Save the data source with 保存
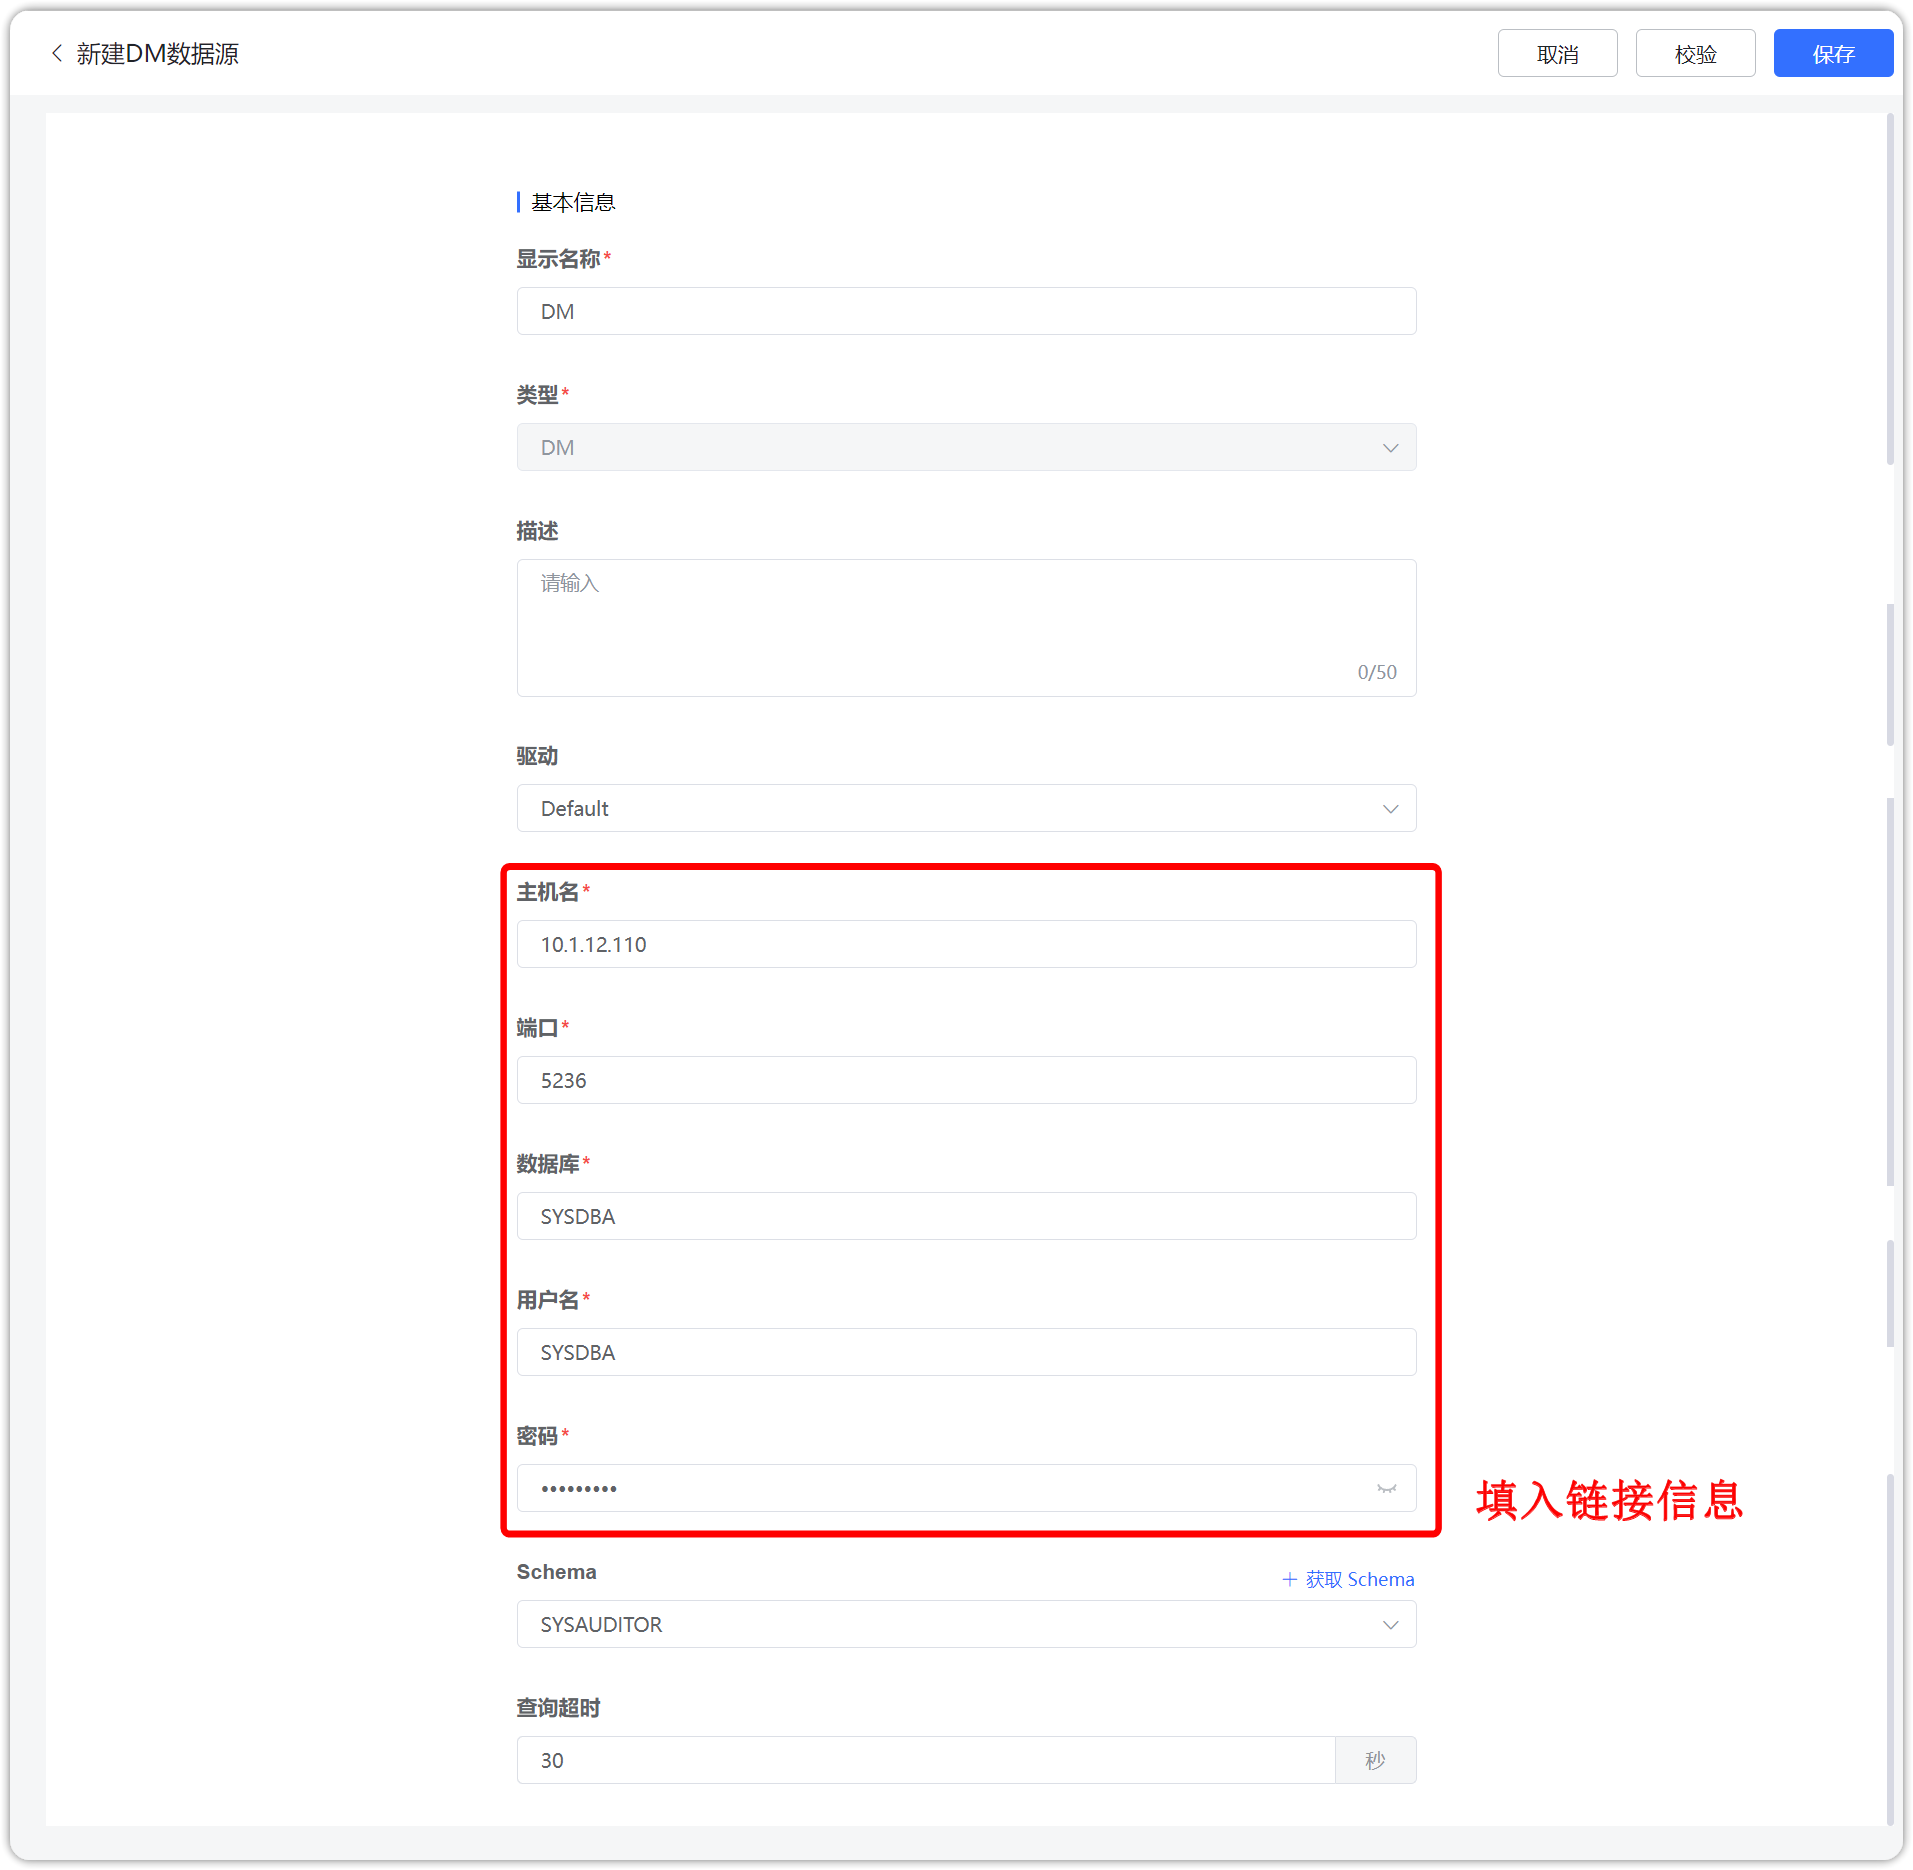The width and height of the screenshot is (1913, 1870). point(1833,53)
